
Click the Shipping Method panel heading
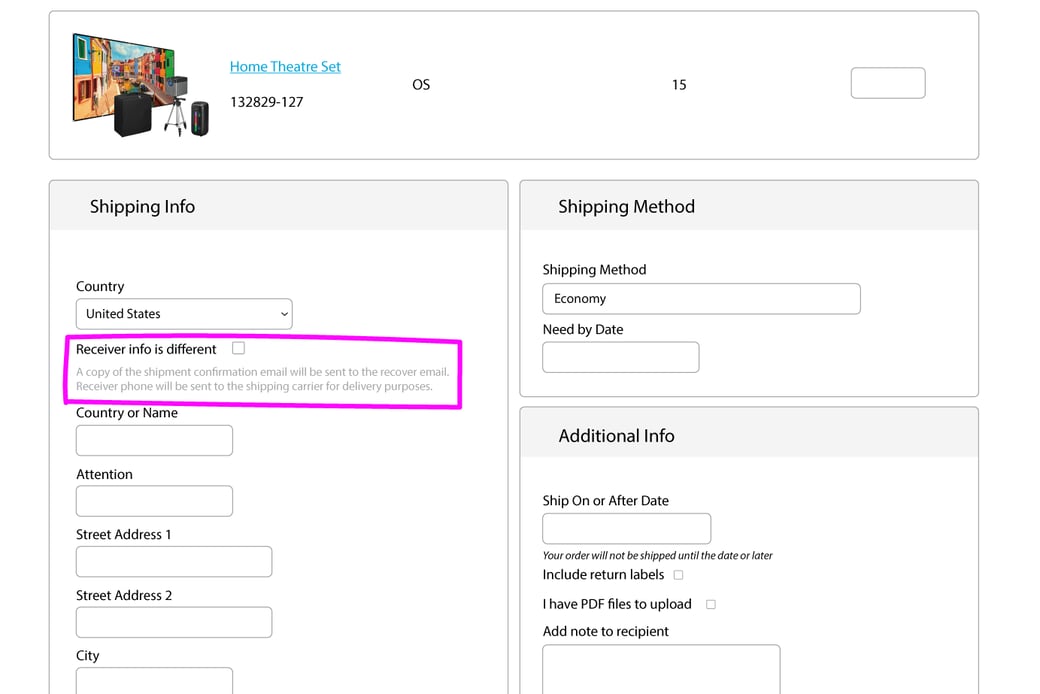tap(627, 206)
